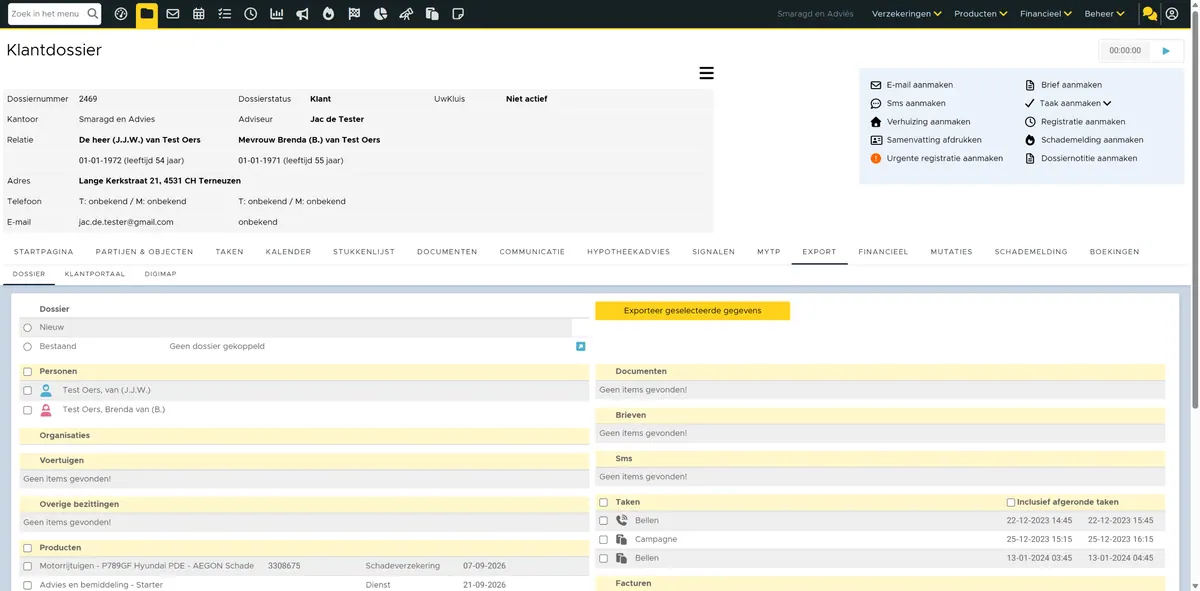Open the clock icon in top toolbar
The width and height of the screenshot is (1200, 591).
point(251,14)
